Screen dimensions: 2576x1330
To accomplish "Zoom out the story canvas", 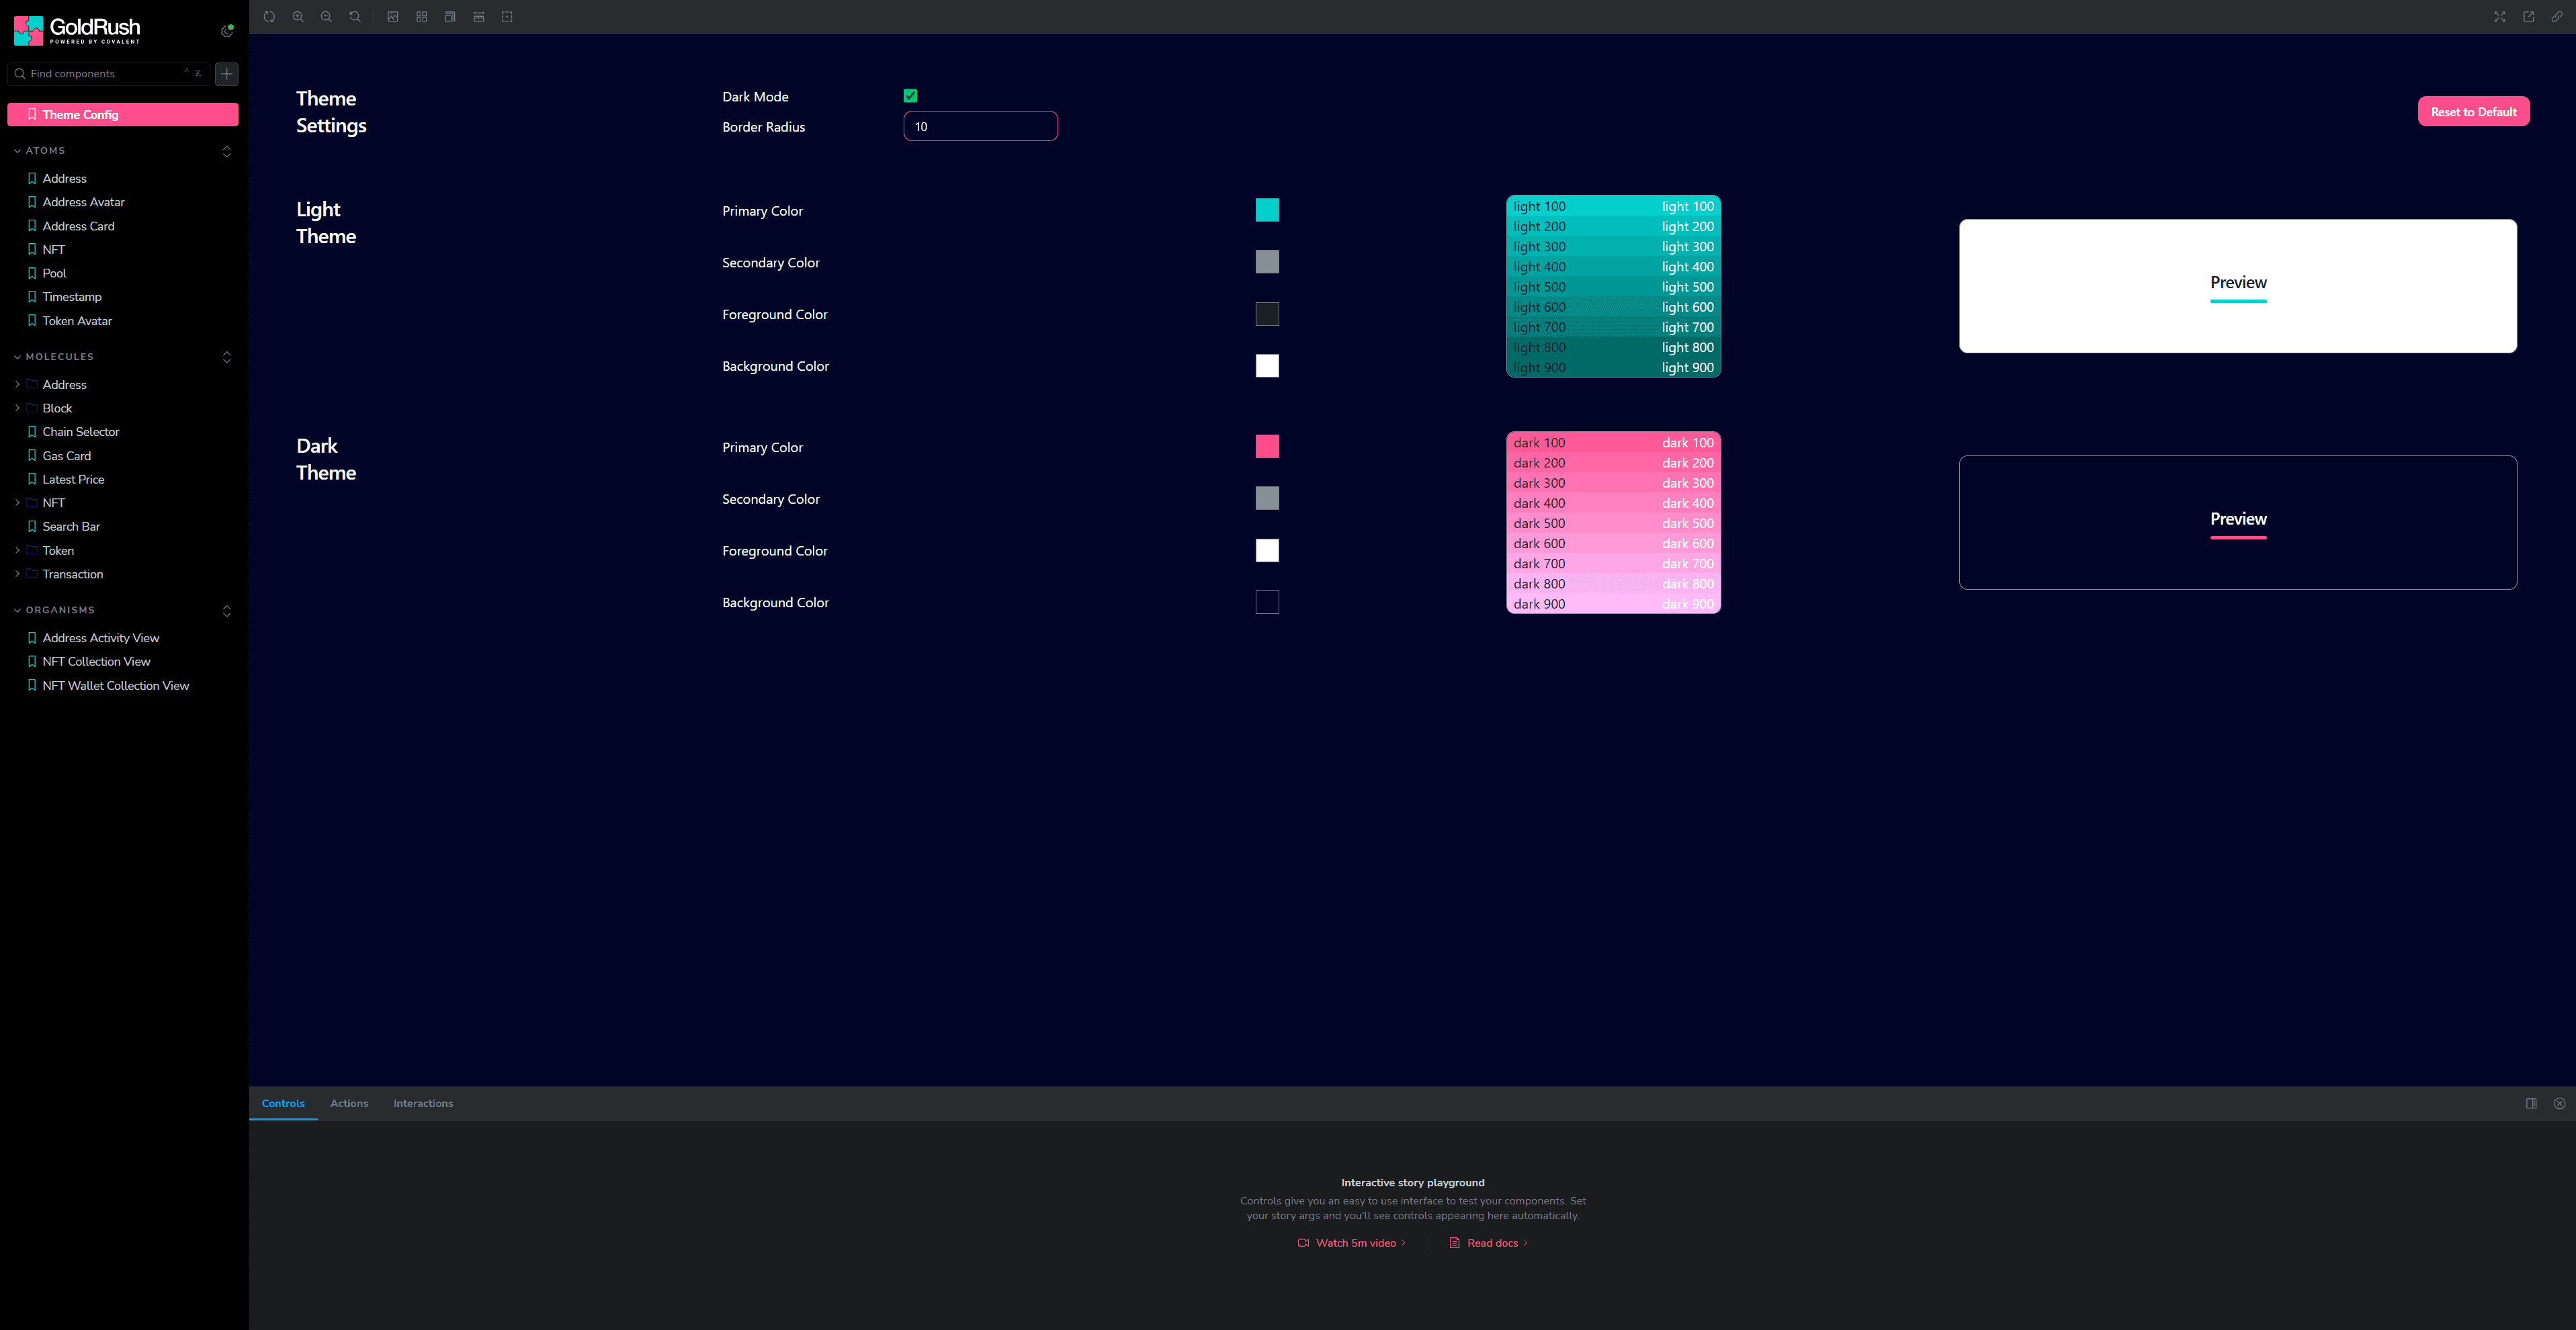I will click(x=326, y=17).
